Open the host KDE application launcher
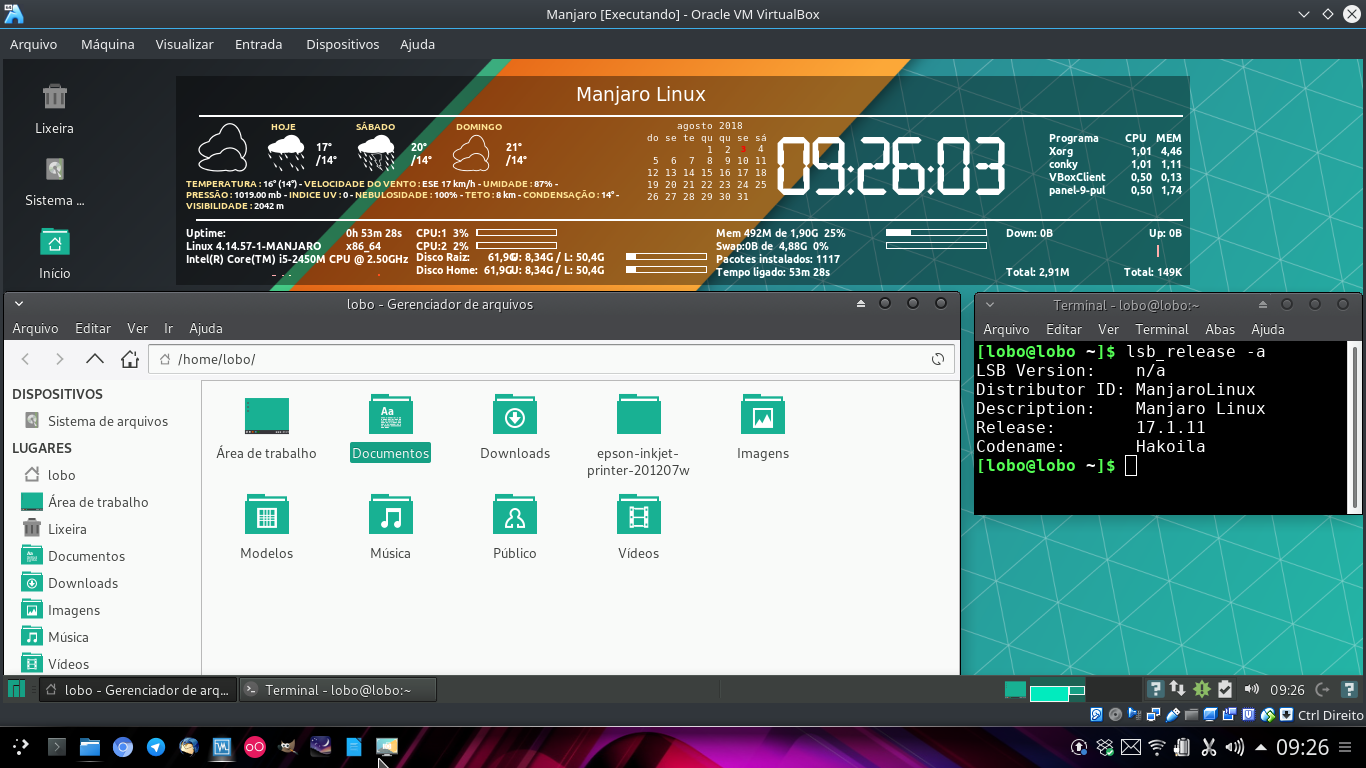The image size is (1366, 768). point(20,746)
